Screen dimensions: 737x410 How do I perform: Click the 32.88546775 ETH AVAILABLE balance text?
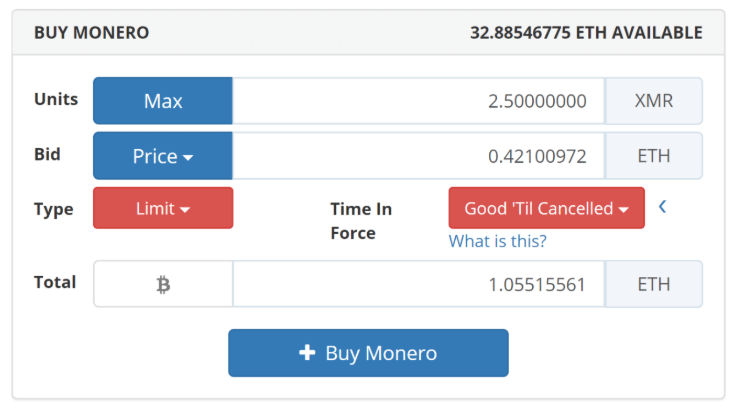pos(586,33)
